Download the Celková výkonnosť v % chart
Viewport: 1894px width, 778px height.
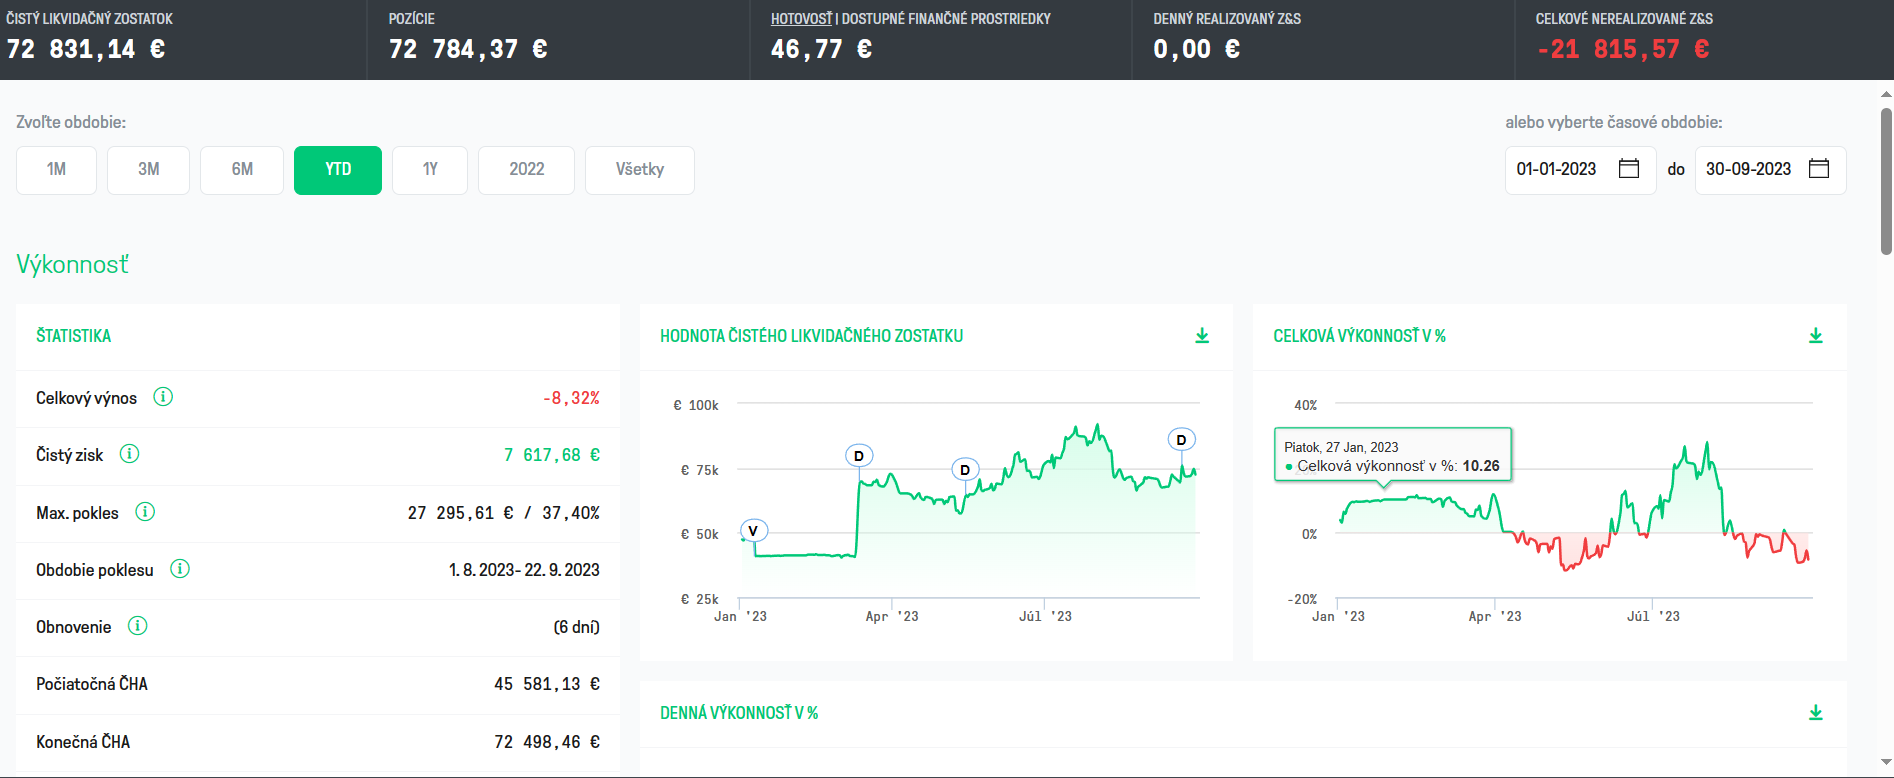(1816, 336)
